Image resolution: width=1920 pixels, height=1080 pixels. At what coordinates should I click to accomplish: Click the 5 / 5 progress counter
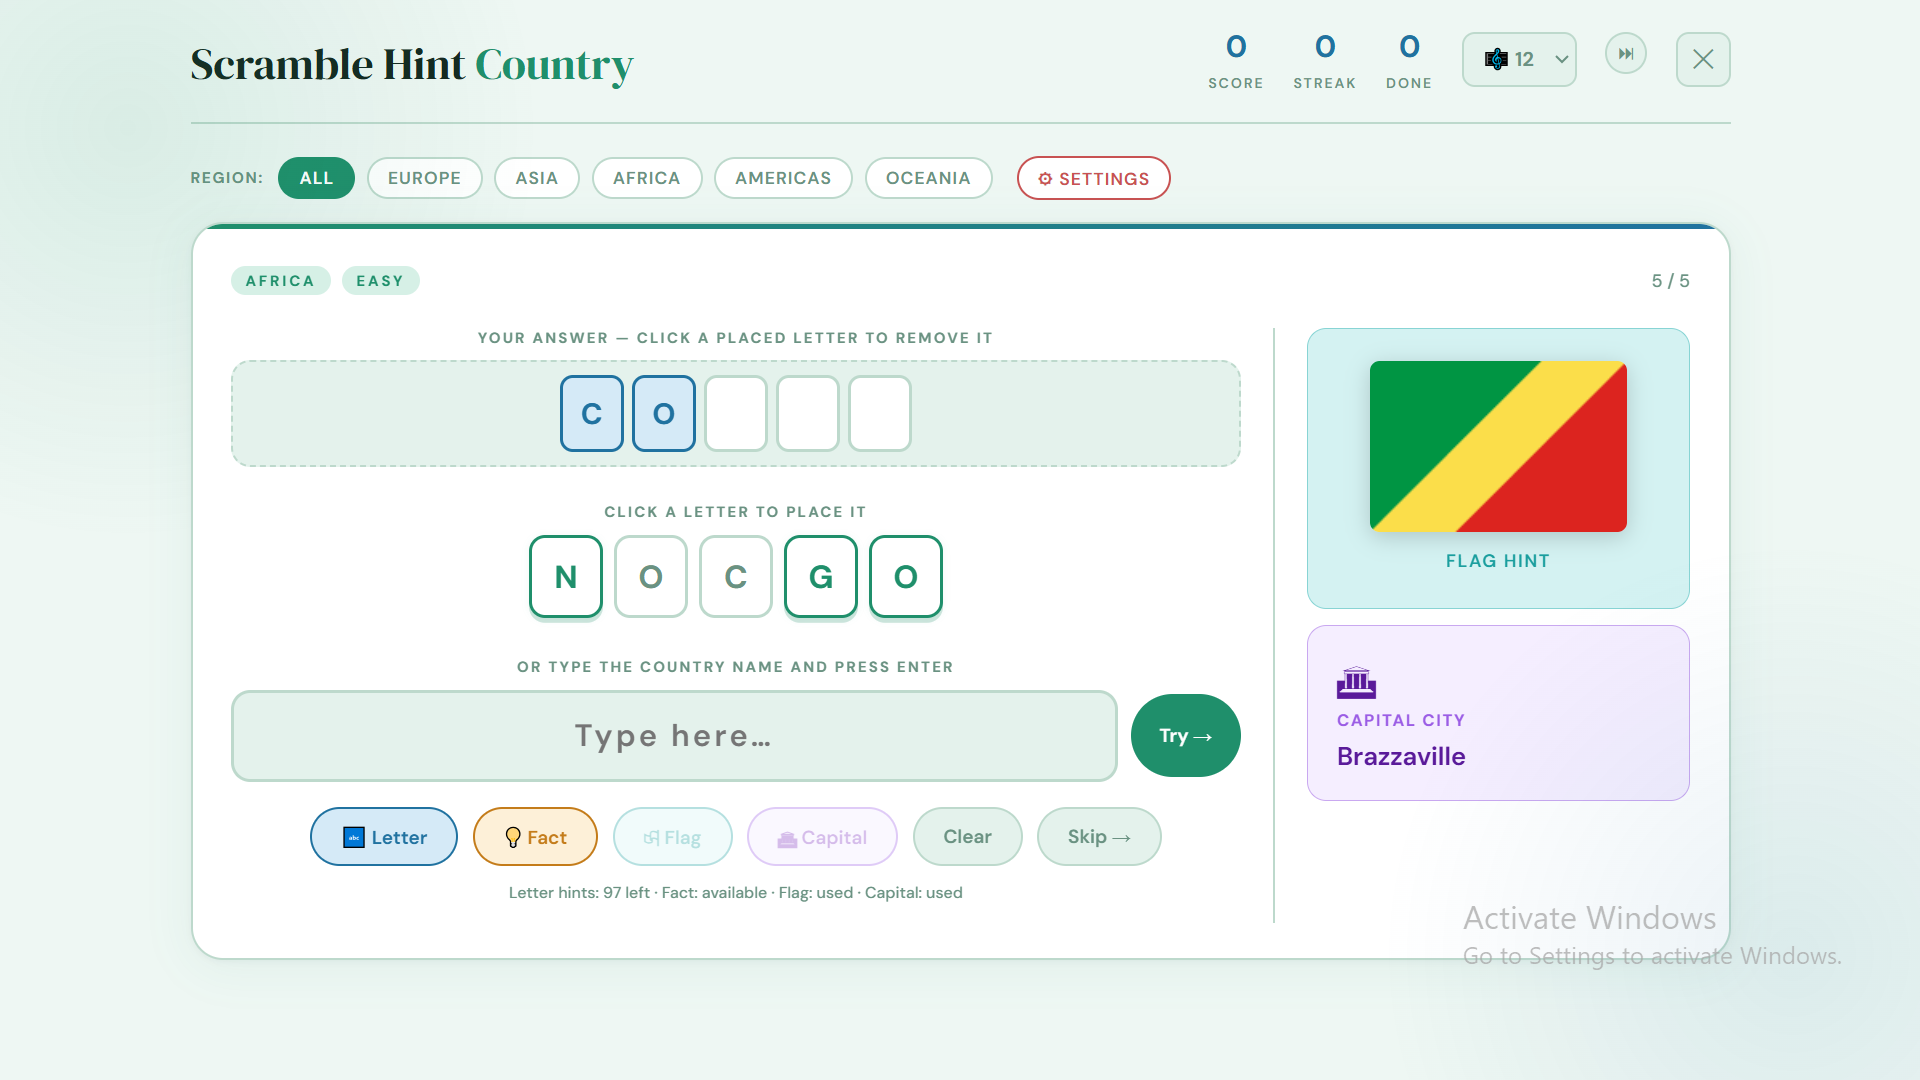pyautogui.click(x=1670, y=281)
